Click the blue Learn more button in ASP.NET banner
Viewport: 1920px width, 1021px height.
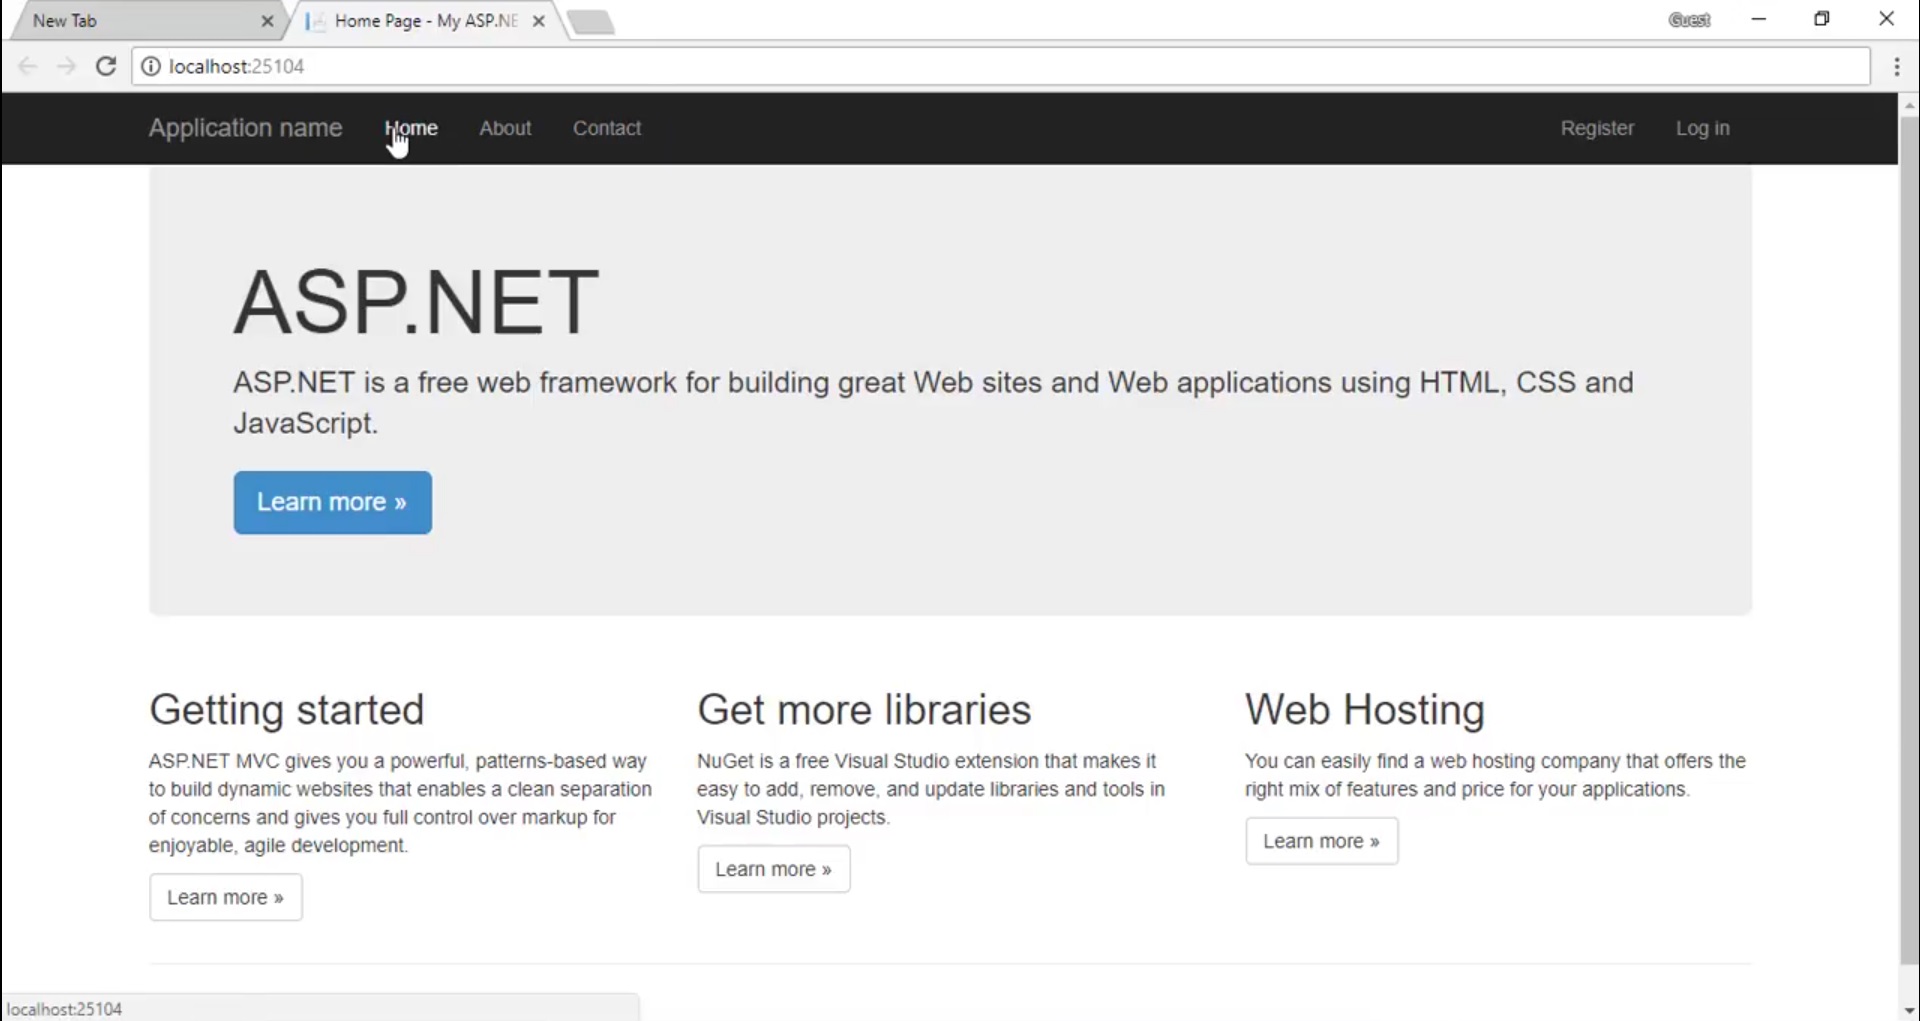click(x=332, y=502)
